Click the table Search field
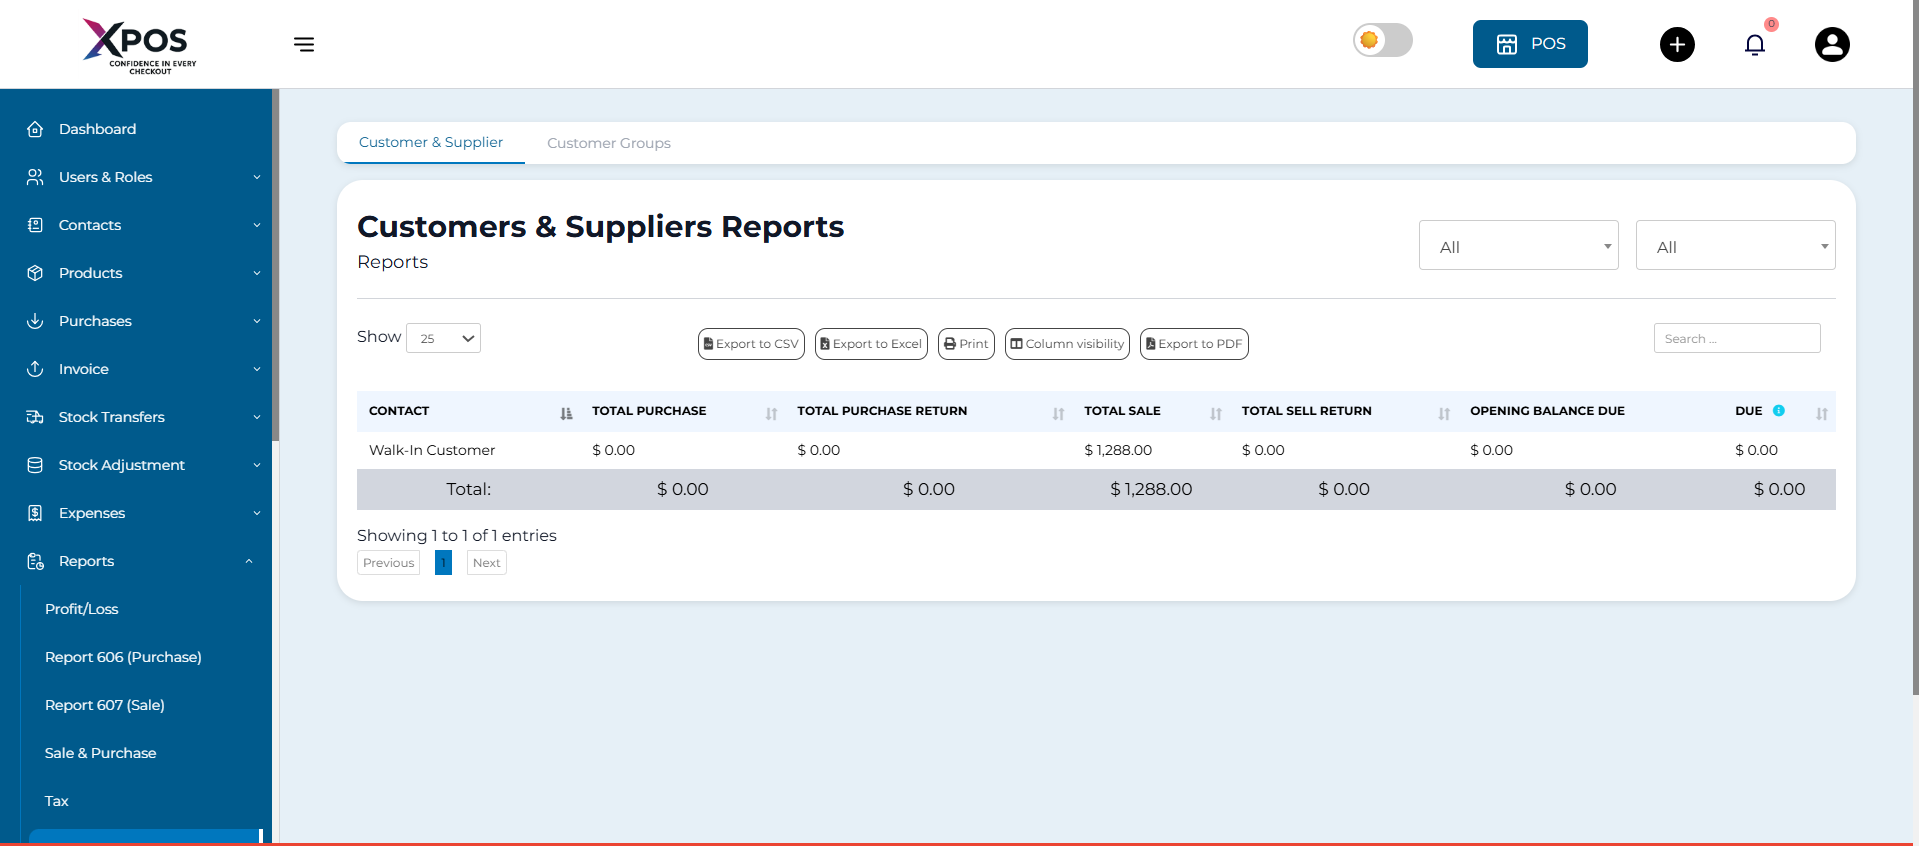Image resolution: width=1919 pixels, height=846 pixels. click(x=1736, y=339)
